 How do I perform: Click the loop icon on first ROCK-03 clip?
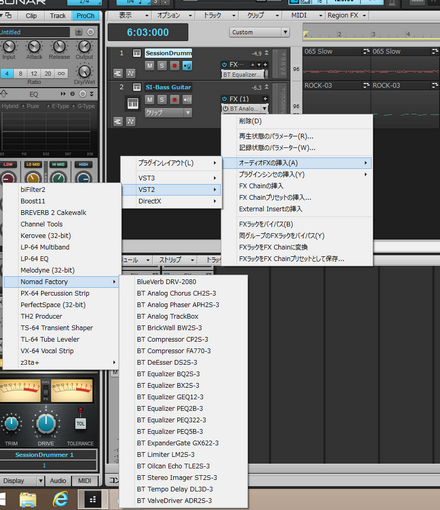pos(366,86)
